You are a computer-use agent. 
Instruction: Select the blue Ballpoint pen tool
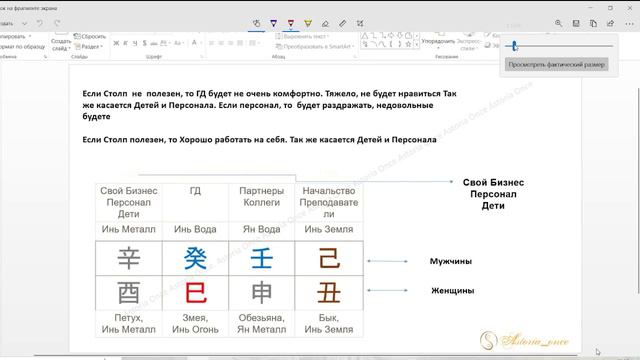(x=273, y=24)
